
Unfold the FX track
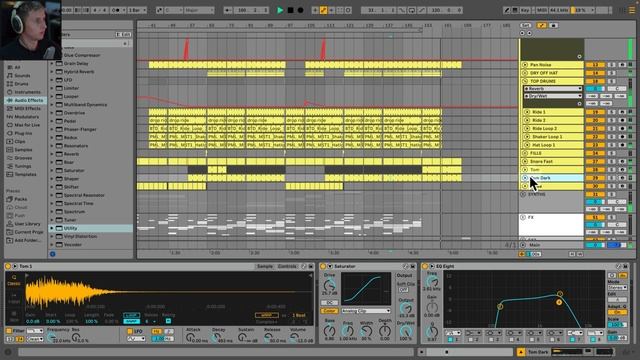click(523, 218)
